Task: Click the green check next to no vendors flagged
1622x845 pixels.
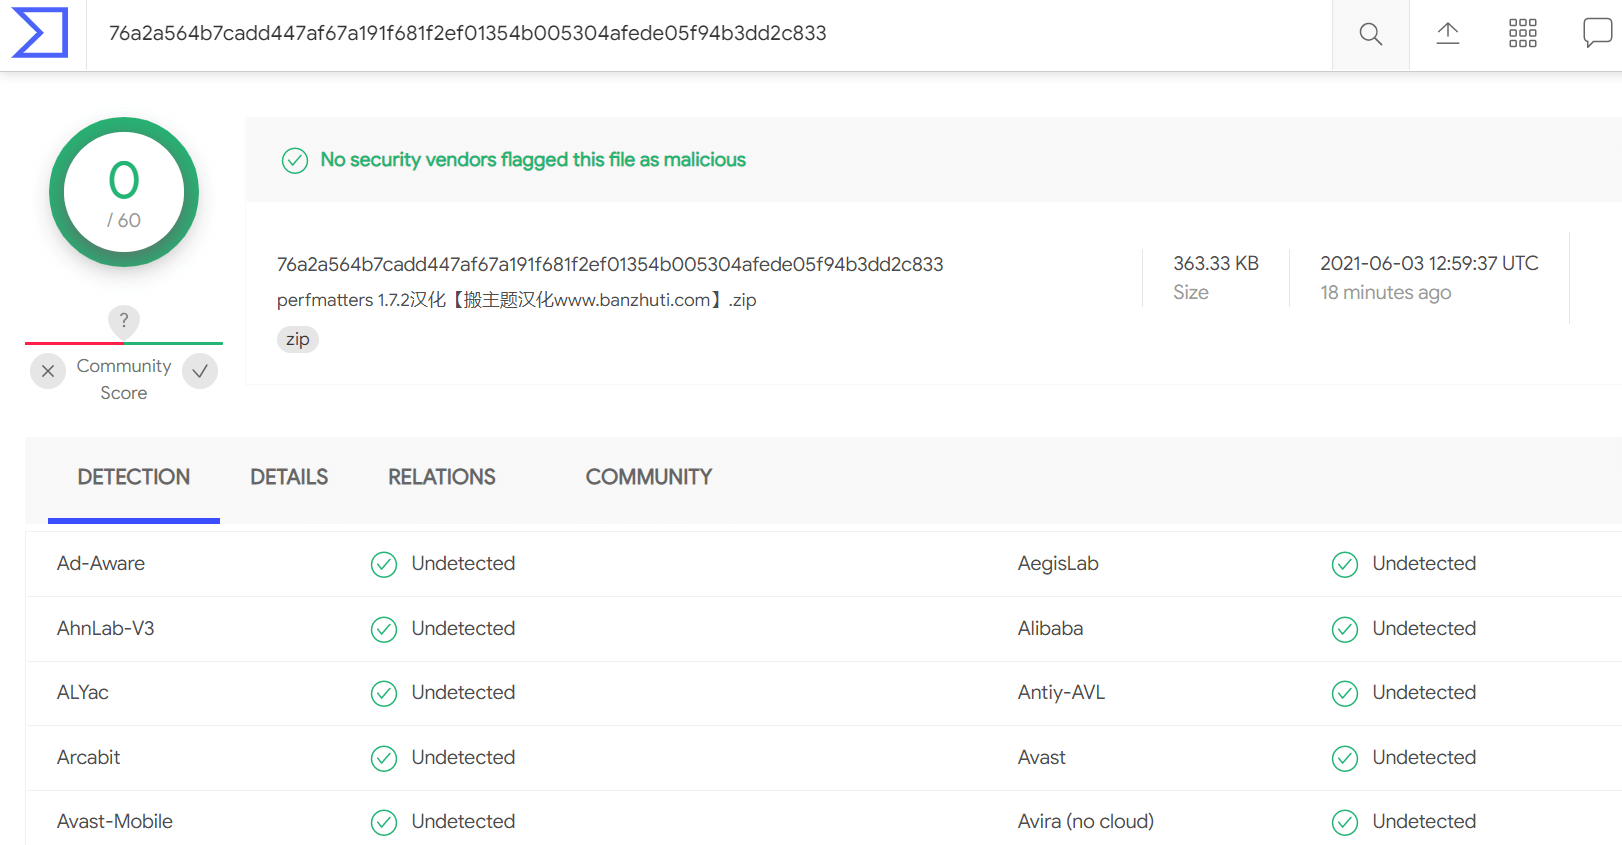Action: 295,160
